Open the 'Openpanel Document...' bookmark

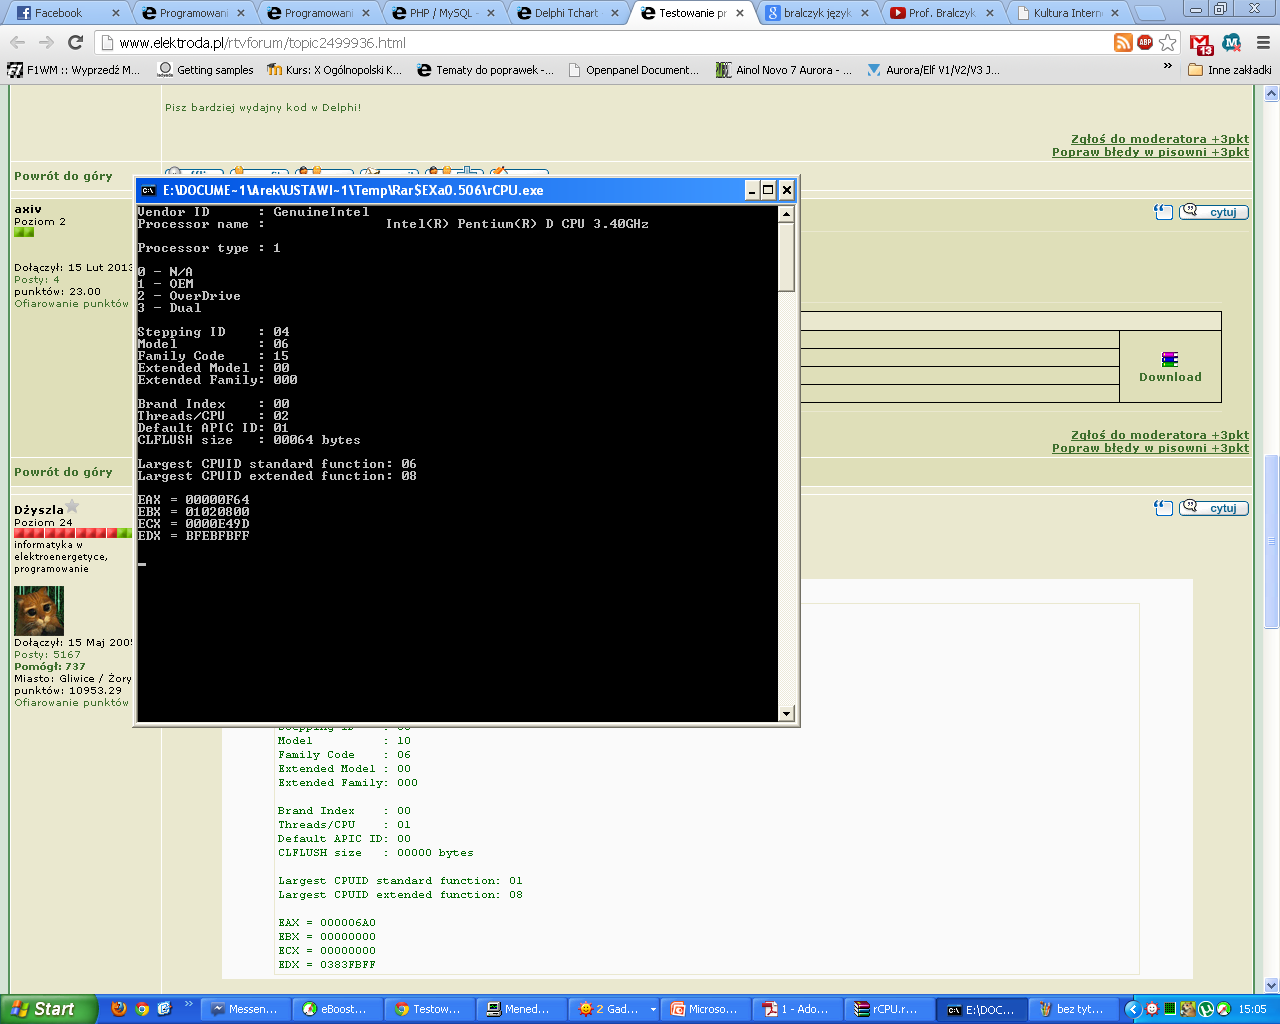pyautogui.click(x=634, y=70)
